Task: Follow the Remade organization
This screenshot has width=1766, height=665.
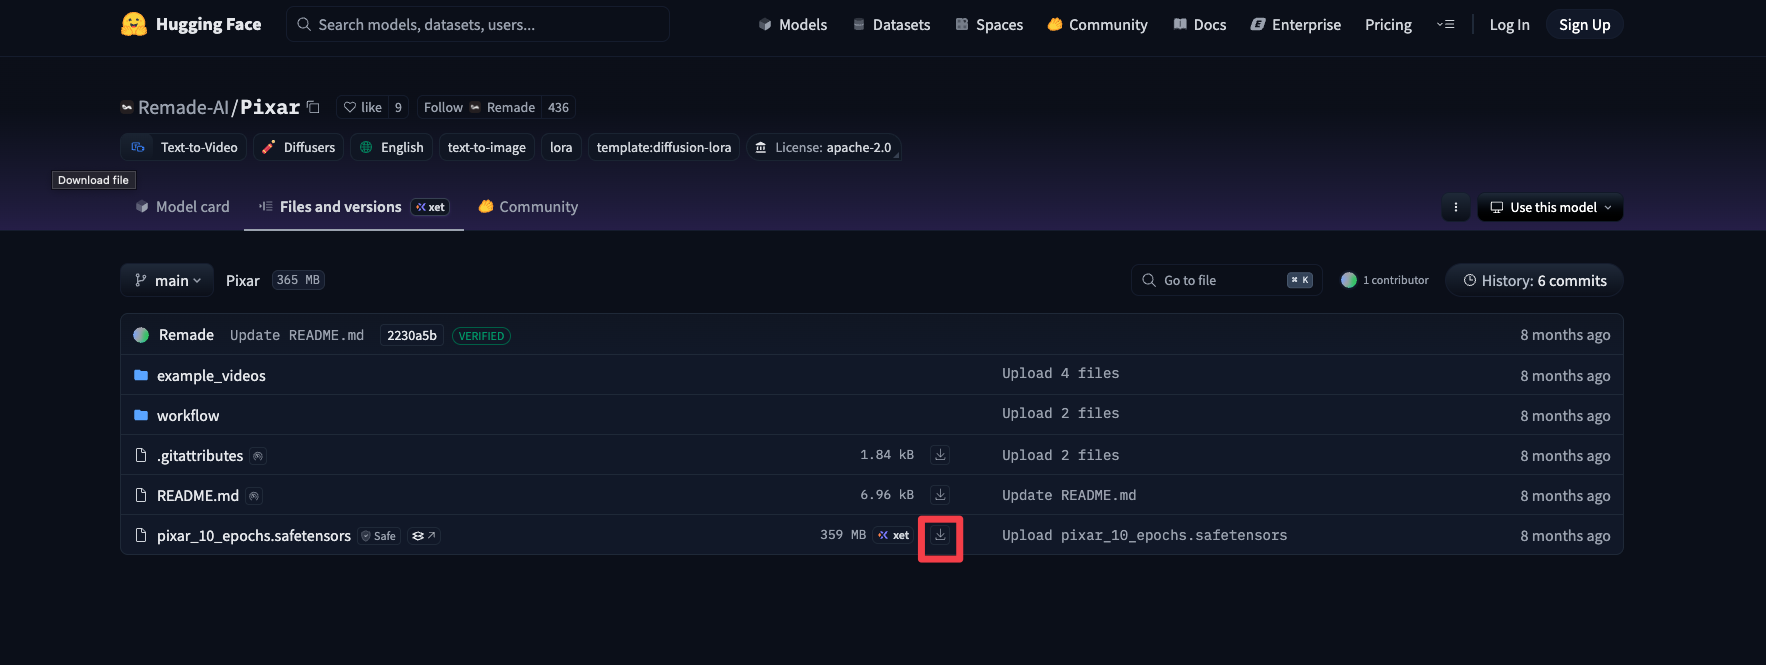Action: [479, 107]
